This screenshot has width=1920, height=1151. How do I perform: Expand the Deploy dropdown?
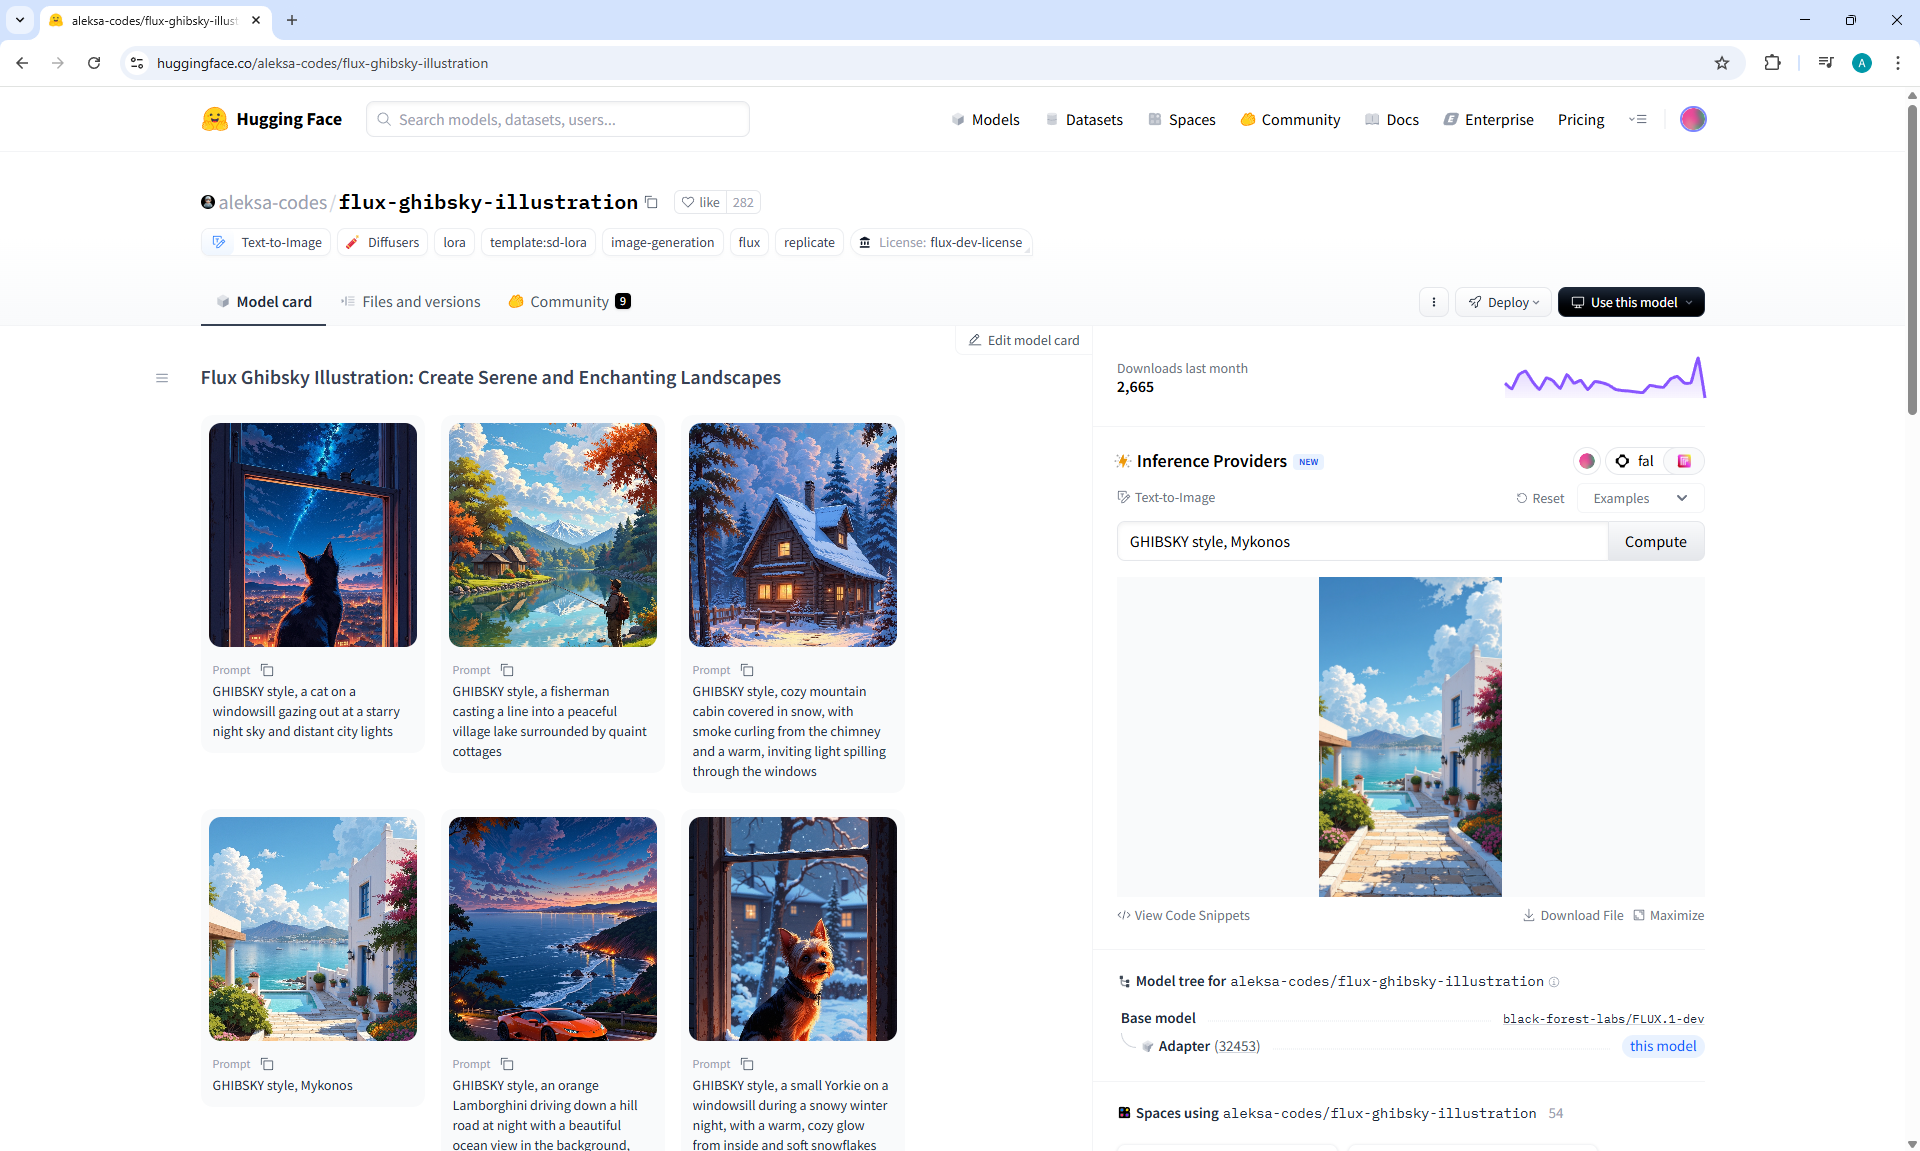[1504, 302]
